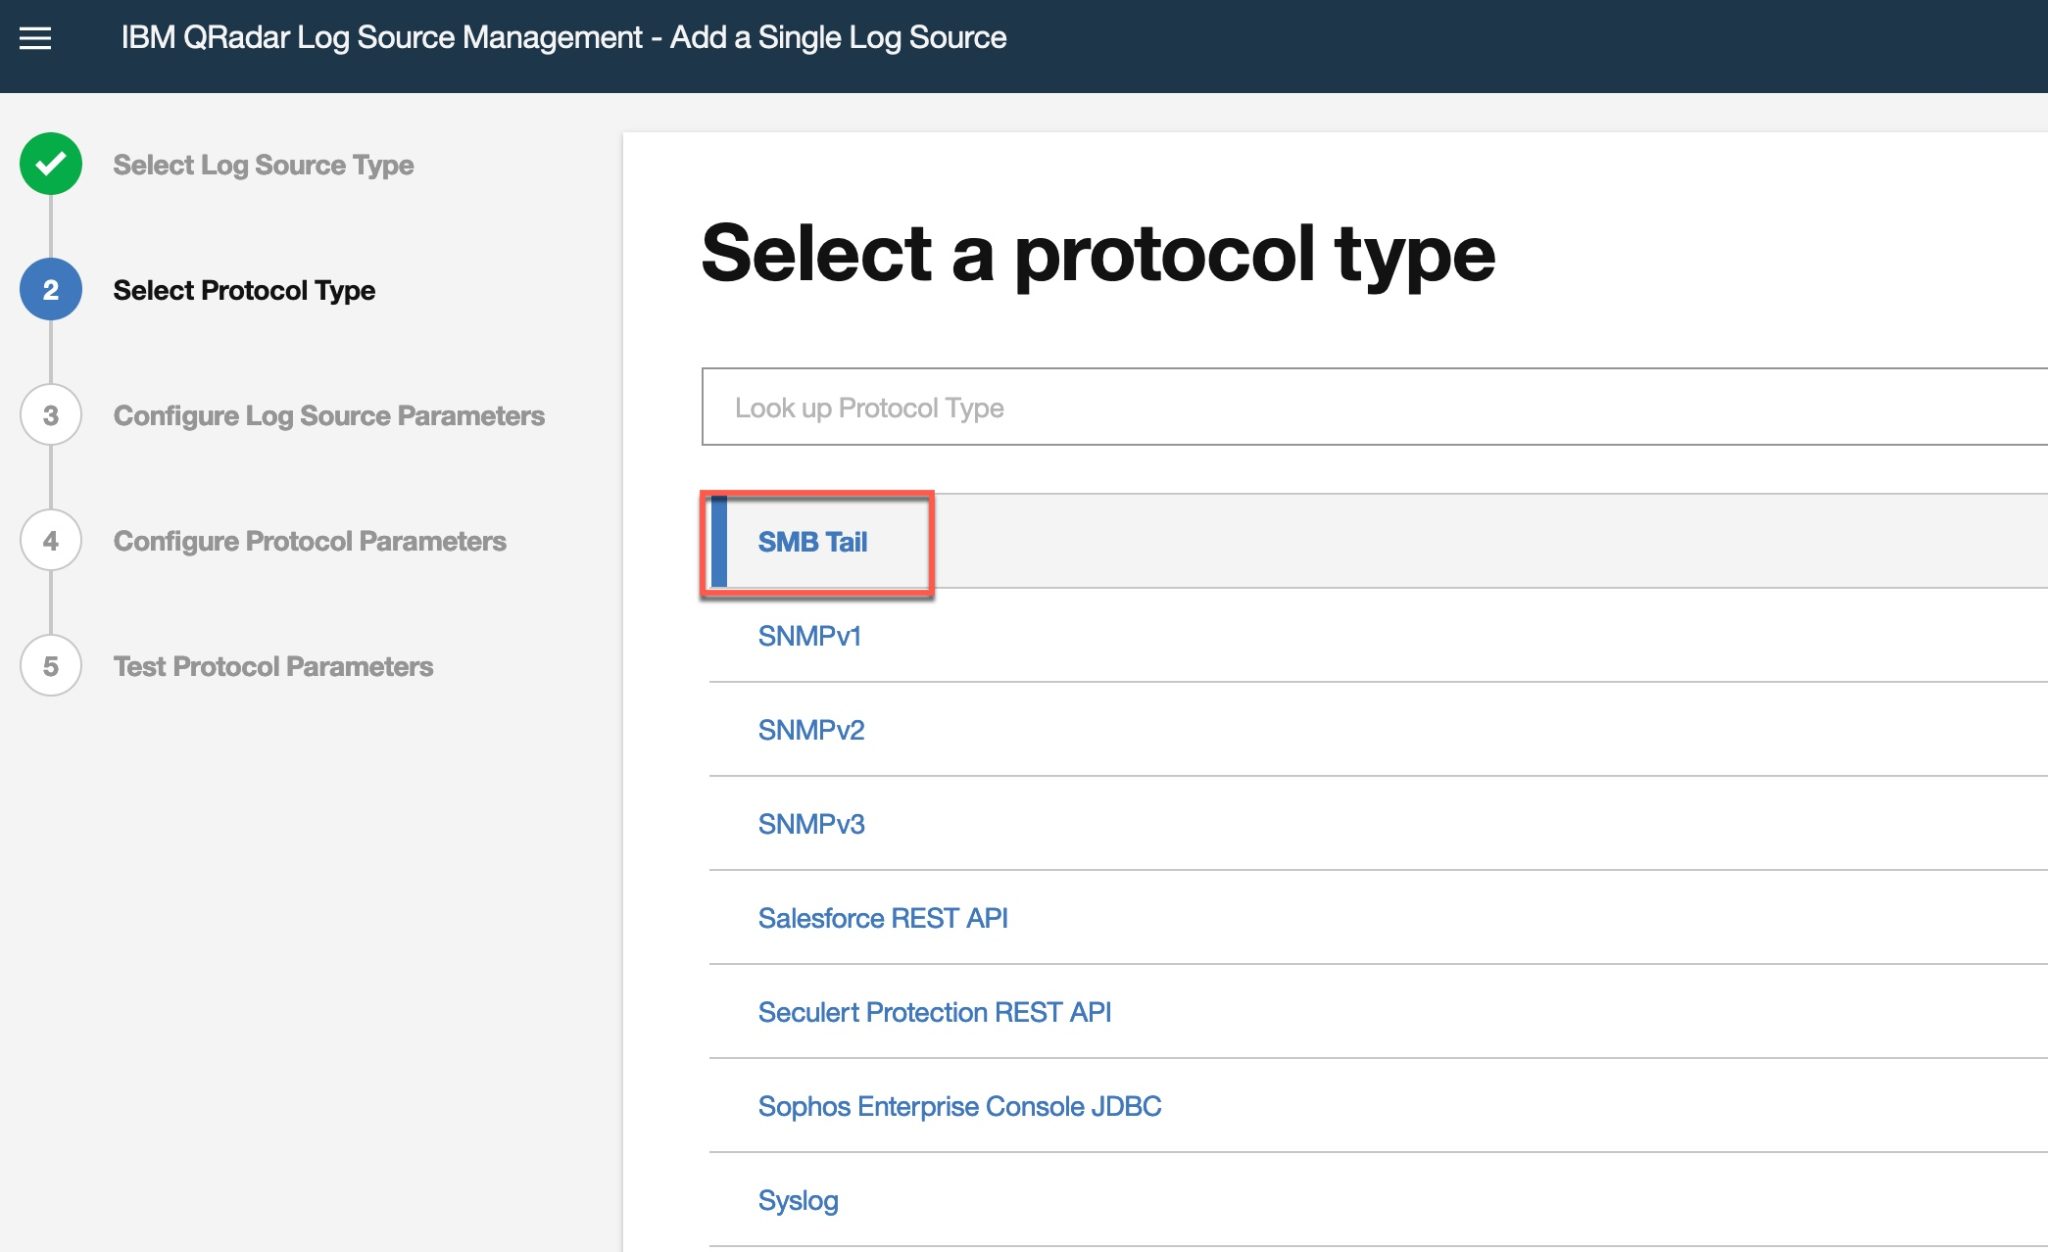Select Sophos Enterprise Console JDBC protocol
This screenshot has width=2048, height=1252.
959,1105
